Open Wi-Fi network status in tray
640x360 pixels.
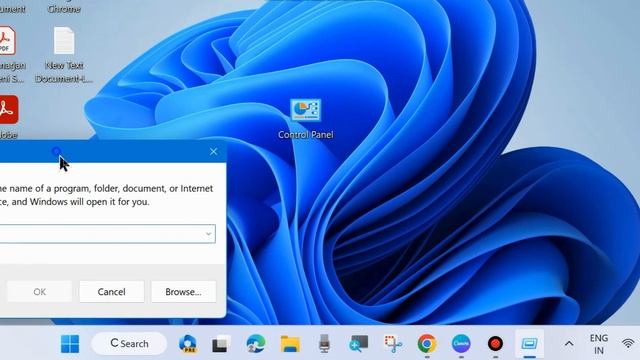629,344
